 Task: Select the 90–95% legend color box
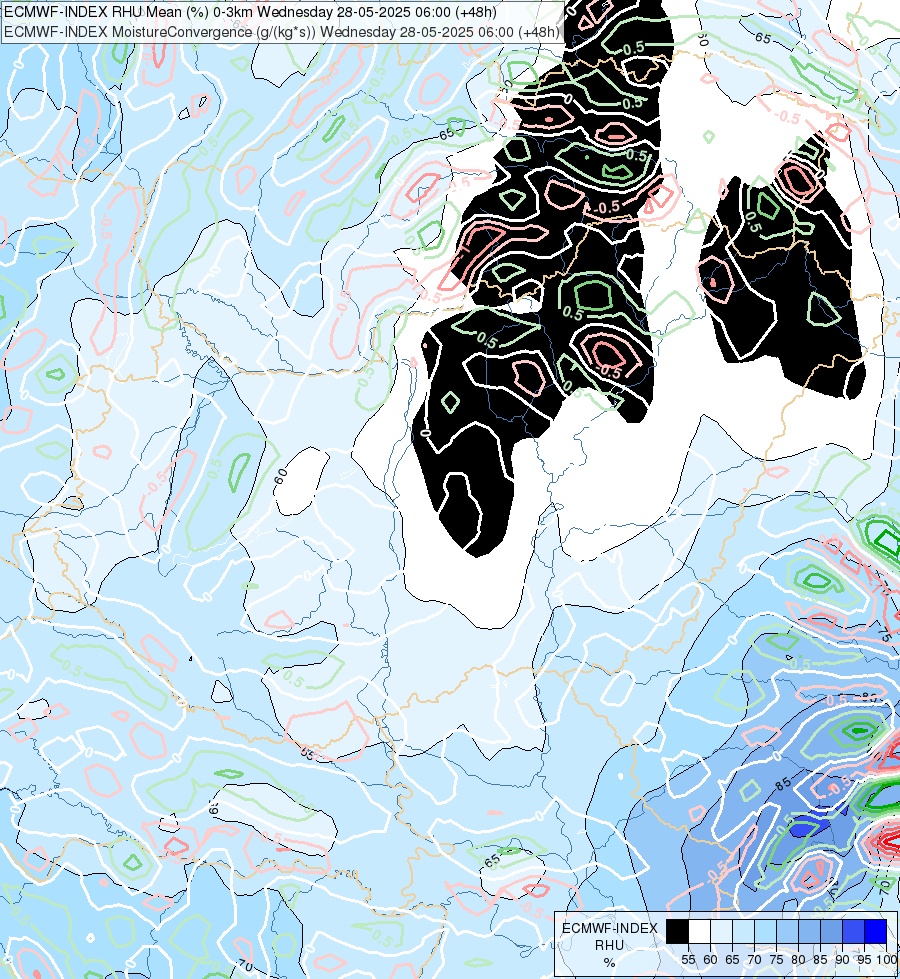tap(853, 932)
